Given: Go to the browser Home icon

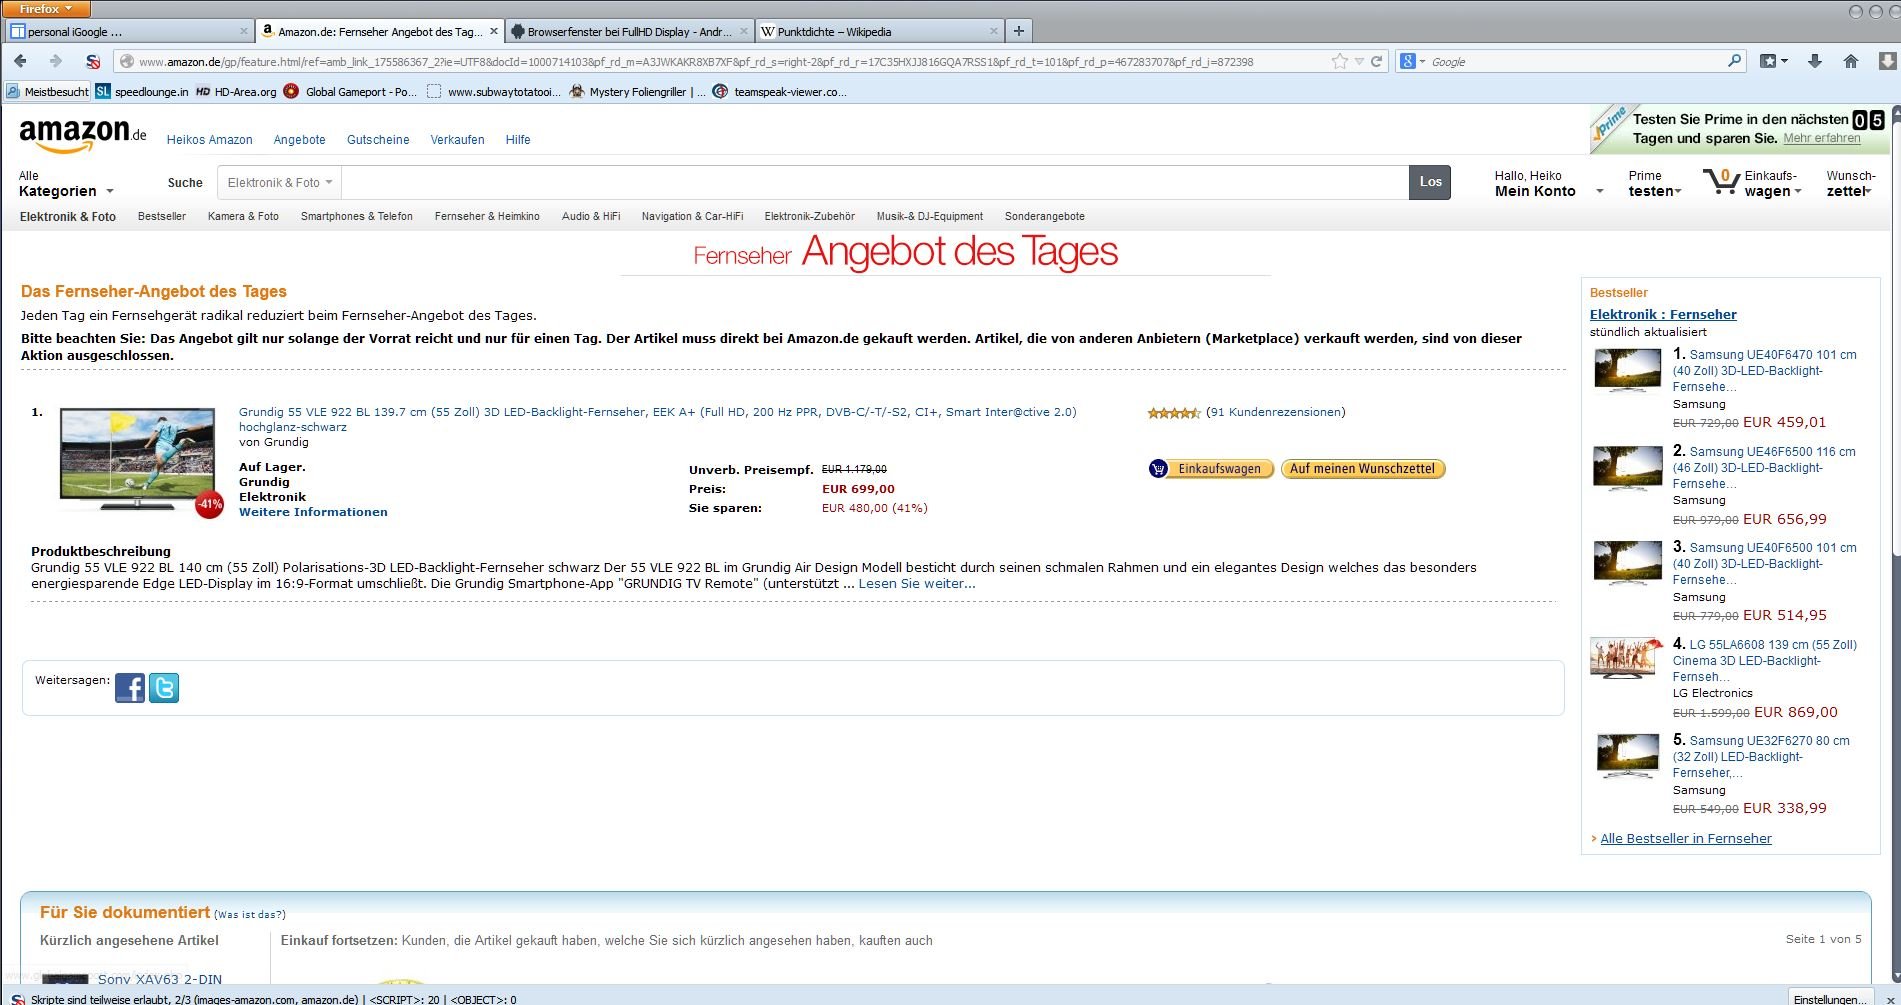Looking at the screenshot, I should pyautogui.click(x=1851, y=61).
